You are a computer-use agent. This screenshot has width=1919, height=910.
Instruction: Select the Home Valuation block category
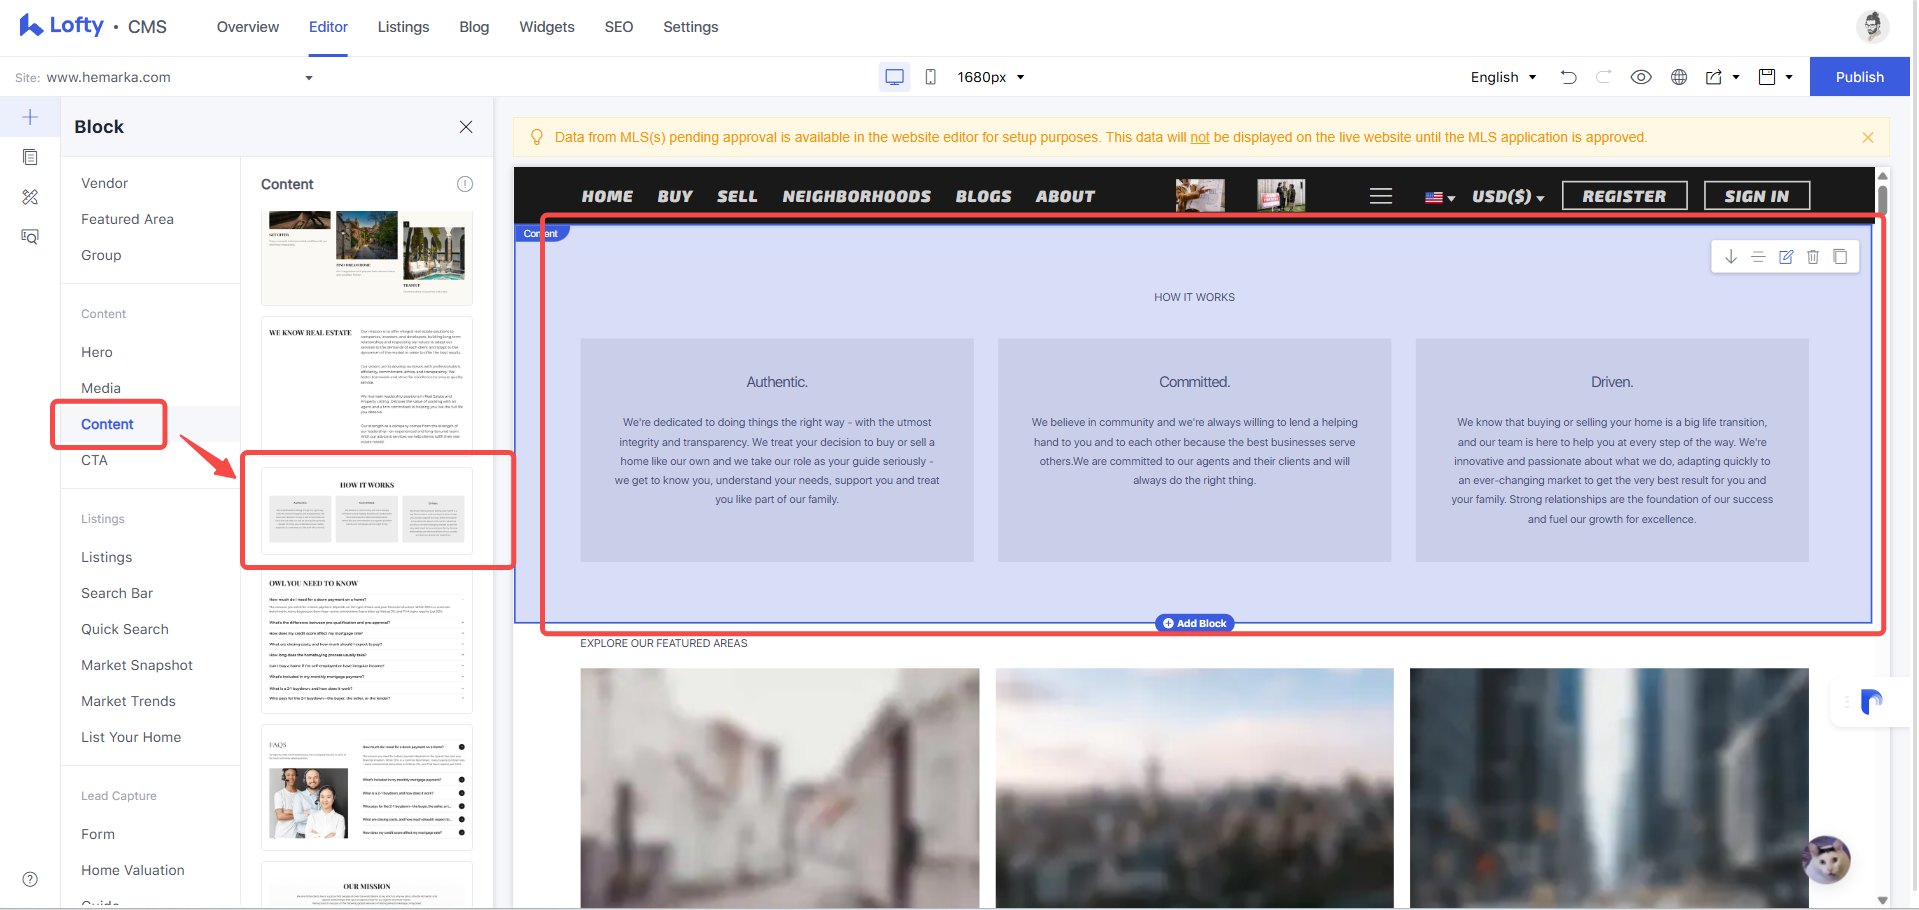(133, 870)
